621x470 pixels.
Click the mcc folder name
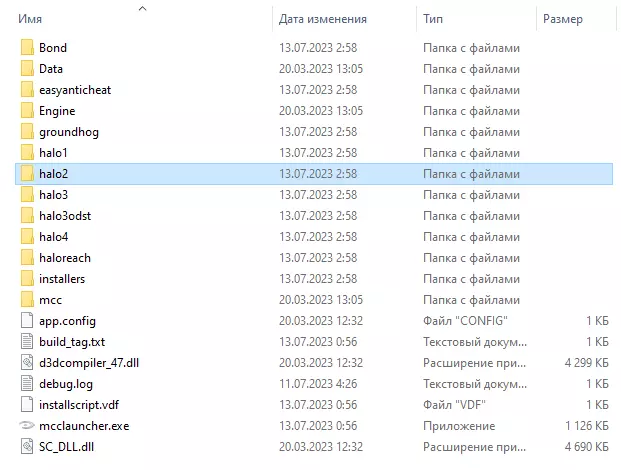coord(50,300)
